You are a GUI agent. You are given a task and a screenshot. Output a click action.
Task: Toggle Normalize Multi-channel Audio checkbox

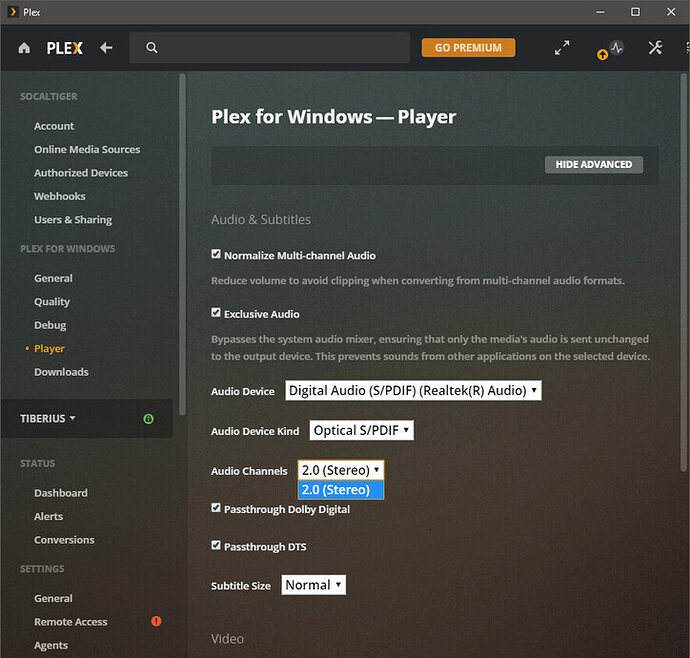click(216, 254)
